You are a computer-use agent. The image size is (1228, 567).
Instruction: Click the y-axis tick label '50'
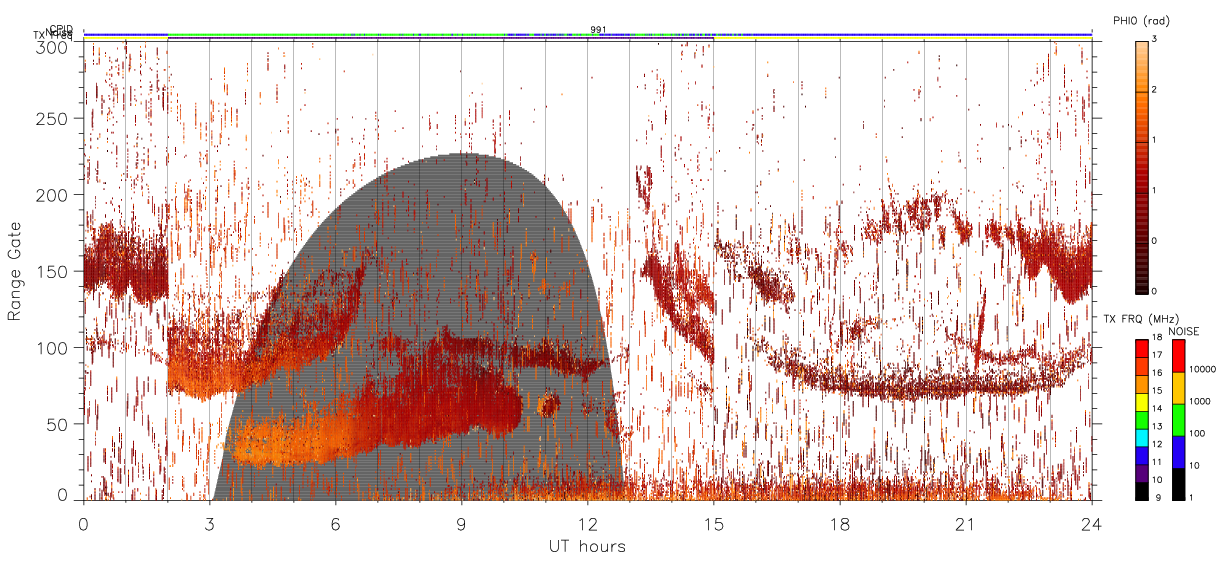pos(57,424)
